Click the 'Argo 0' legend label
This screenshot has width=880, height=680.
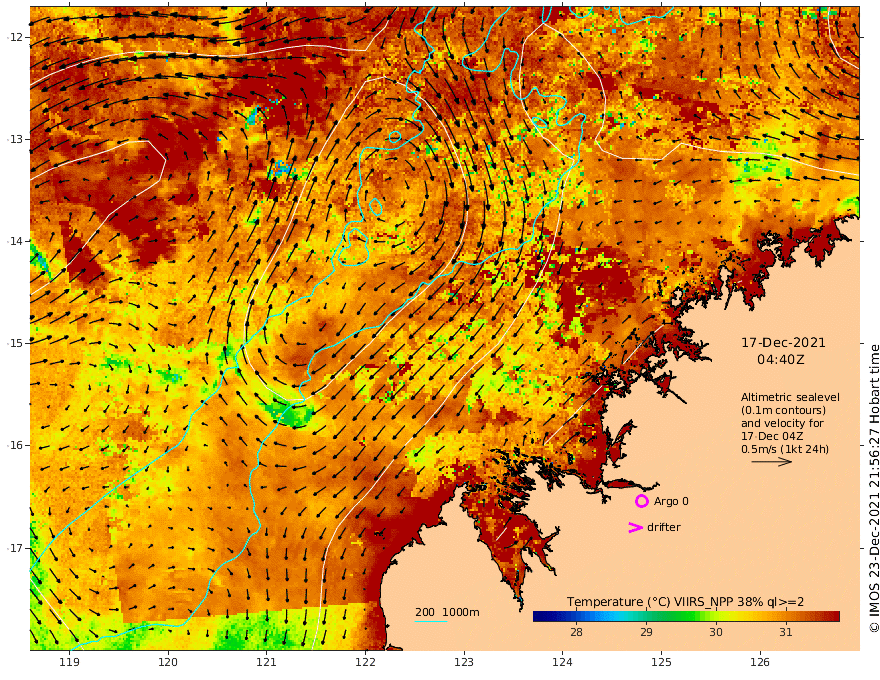click(671, 501)
